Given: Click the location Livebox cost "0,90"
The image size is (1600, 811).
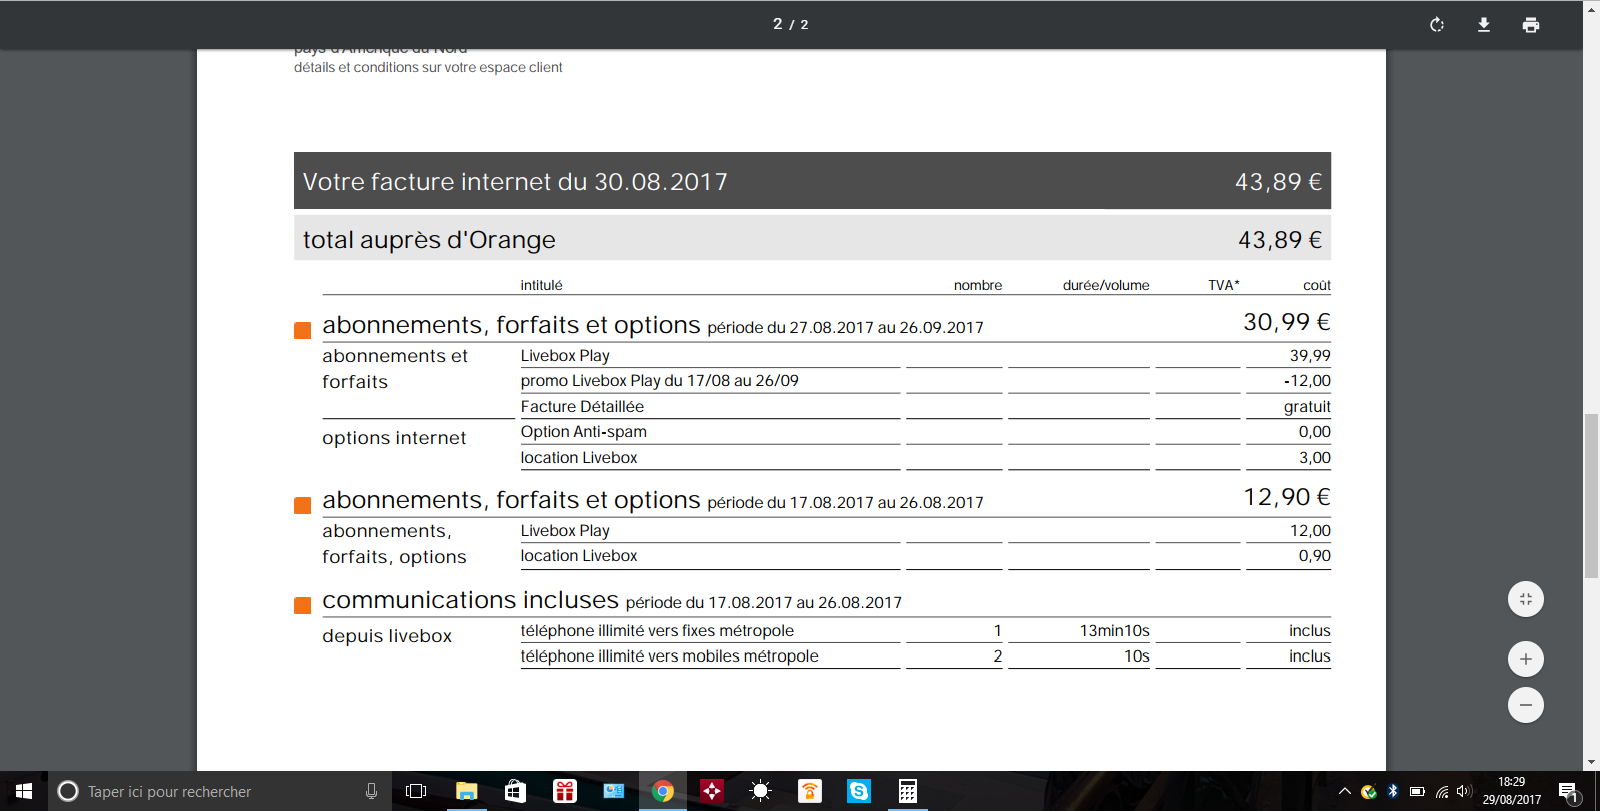Looking at the screenshot, I should [x=1315, y=556].
